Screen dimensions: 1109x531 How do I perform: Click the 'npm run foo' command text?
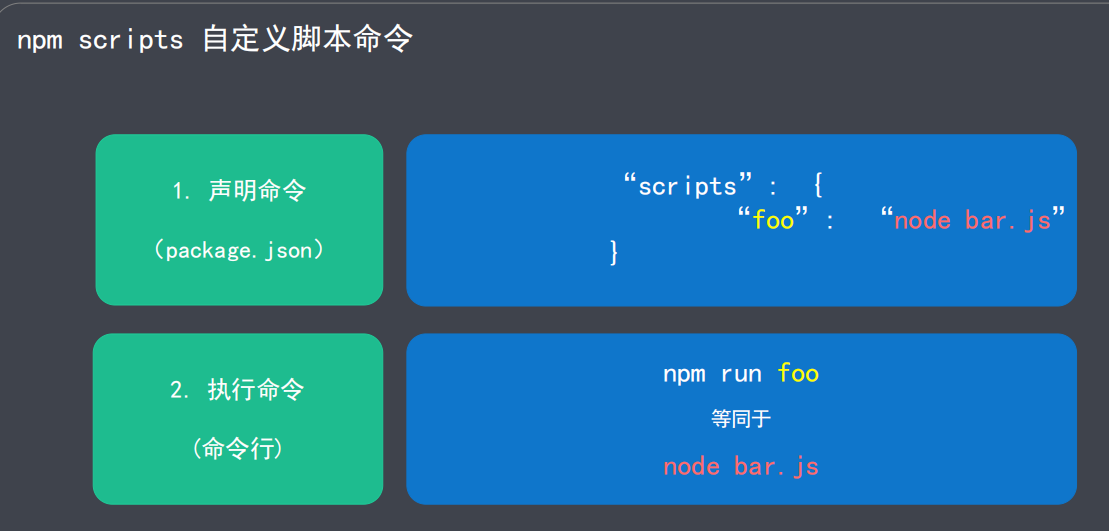click(741, 373)
